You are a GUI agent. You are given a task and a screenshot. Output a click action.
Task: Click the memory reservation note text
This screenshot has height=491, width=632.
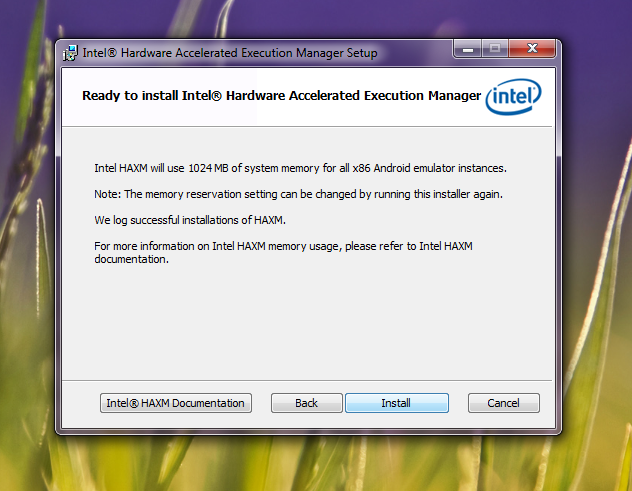298,193
